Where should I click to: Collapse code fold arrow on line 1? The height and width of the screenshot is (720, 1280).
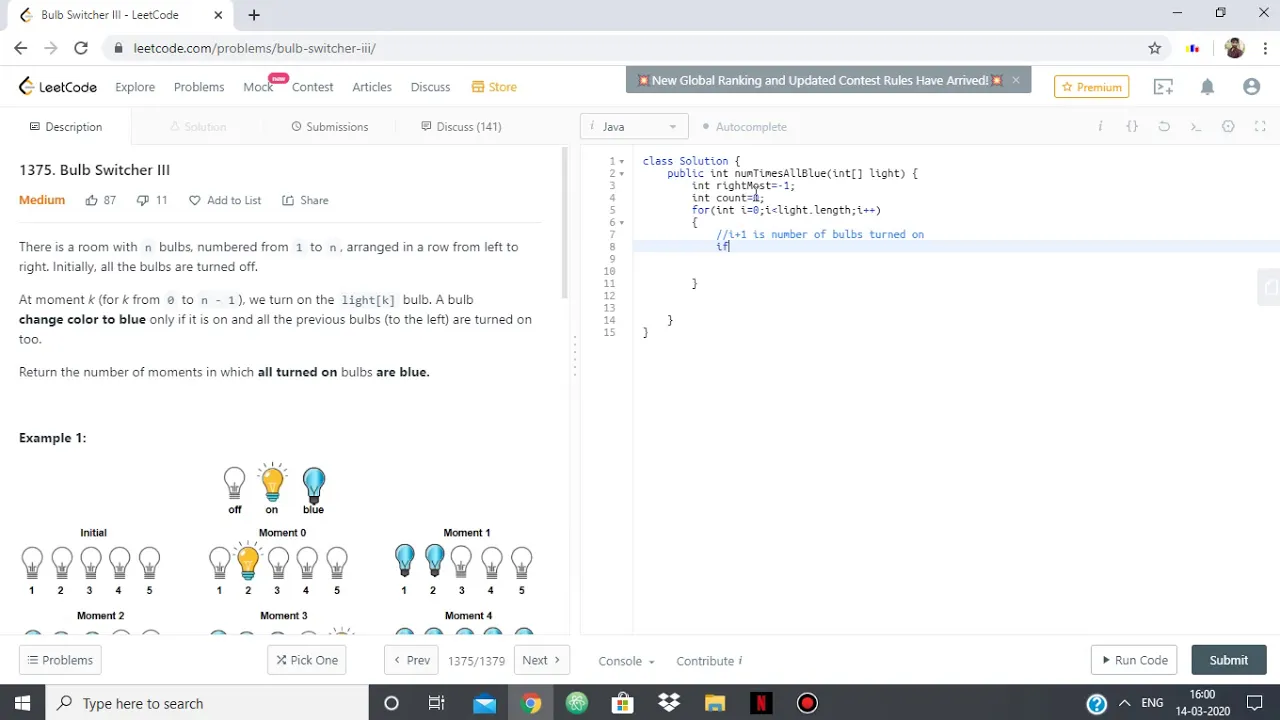622,161
